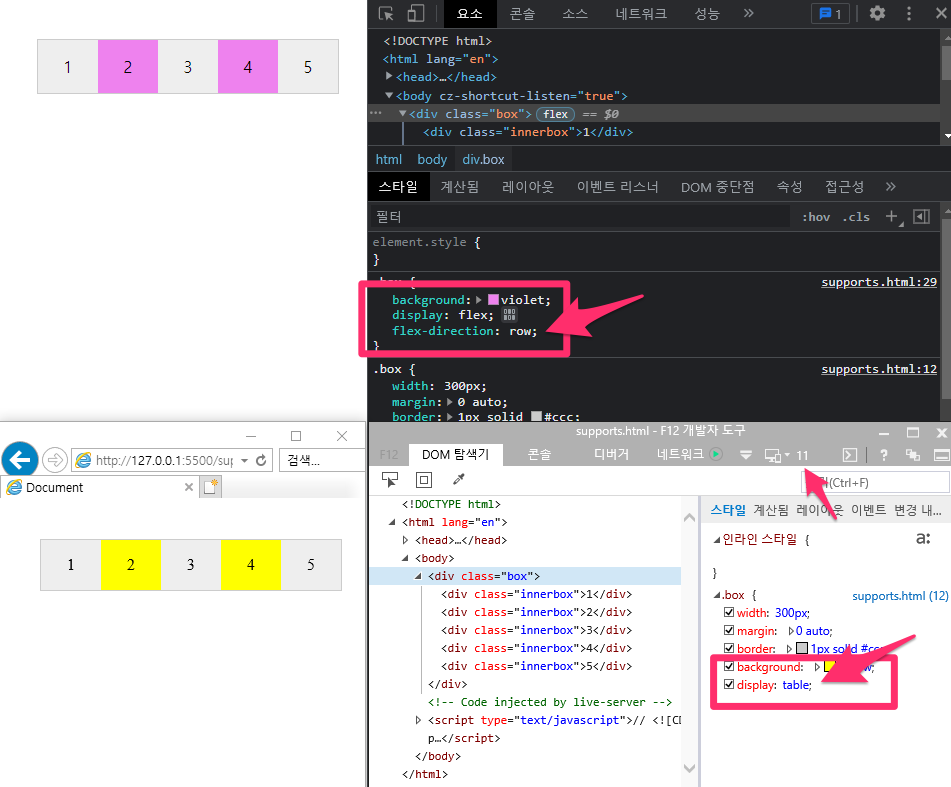Collapse the body node in Chrome elements tree
Viewport: 951px width, 787px height.
pyautogui.click(x=389, y=95)
